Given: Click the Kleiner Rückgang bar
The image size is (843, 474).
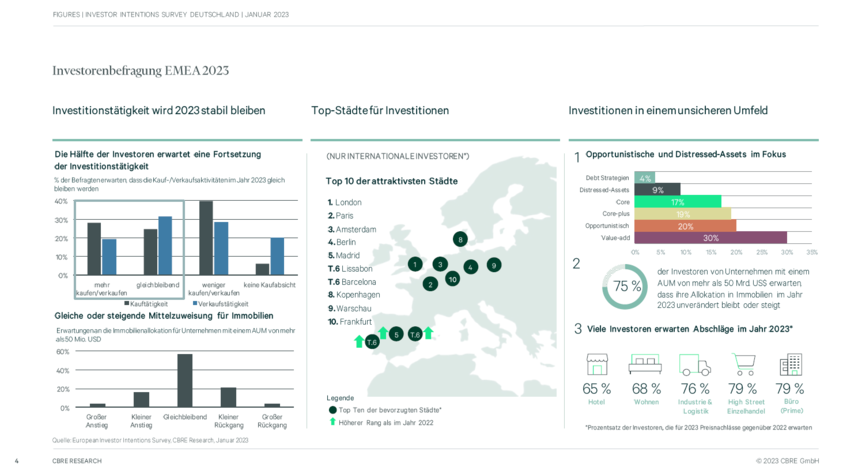Looking at the screenshot, I should click(228, 397).
